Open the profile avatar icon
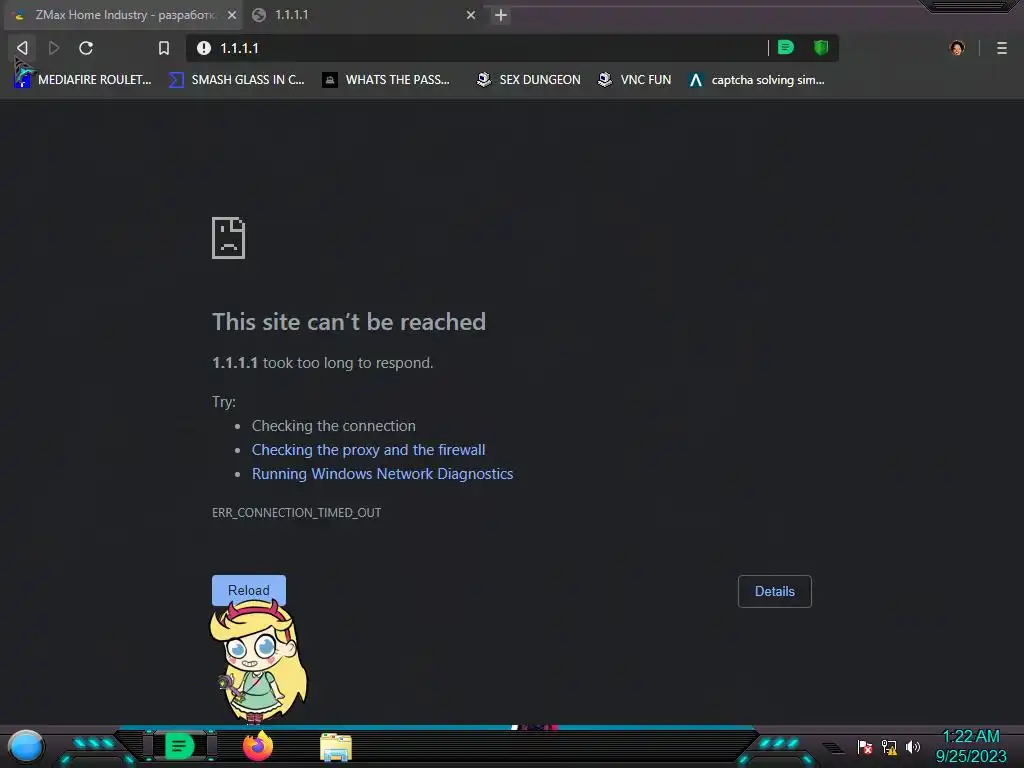The height and width of the screenshot is (768, 1024). (957, 48)
